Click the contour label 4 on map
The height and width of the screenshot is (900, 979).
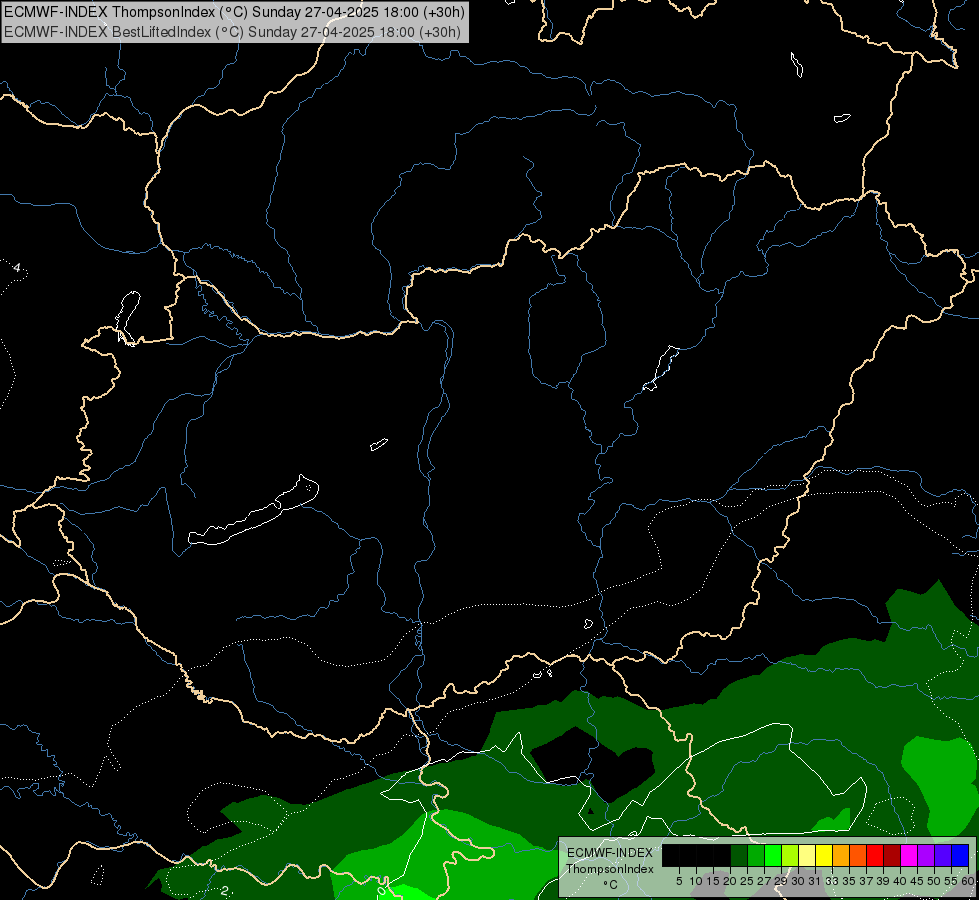(x=17, y=268)
